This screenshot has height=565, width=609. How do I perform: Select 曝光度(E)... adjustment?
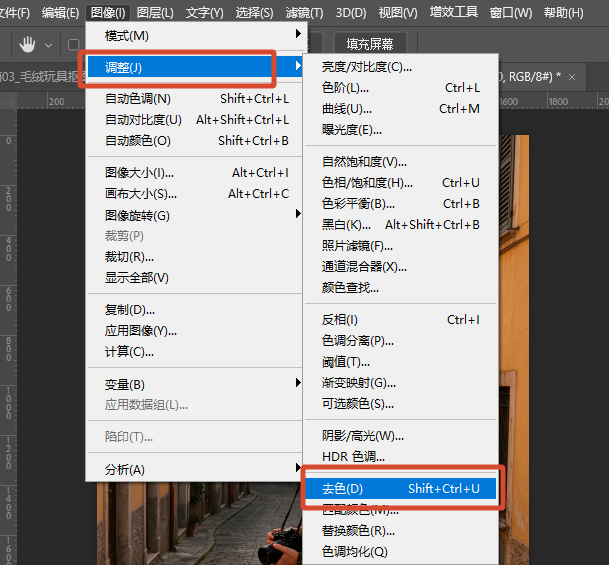click(400, 130)
